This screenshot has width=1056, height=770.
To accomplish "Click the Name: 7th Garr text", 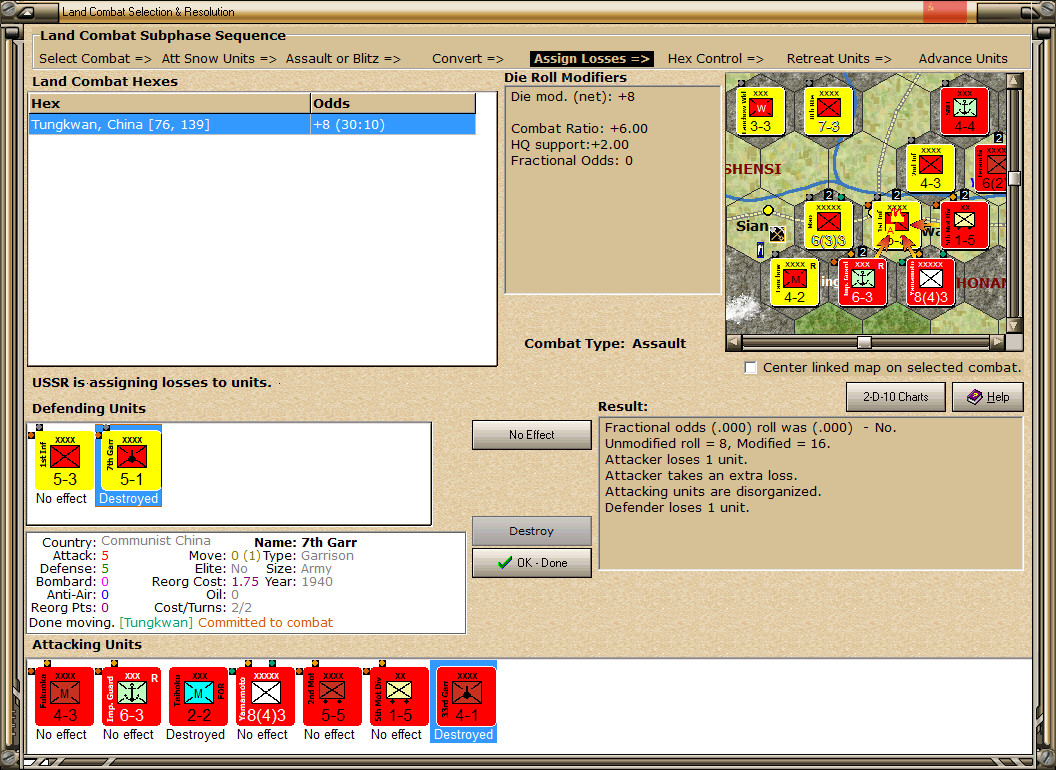I will (306, 542).
